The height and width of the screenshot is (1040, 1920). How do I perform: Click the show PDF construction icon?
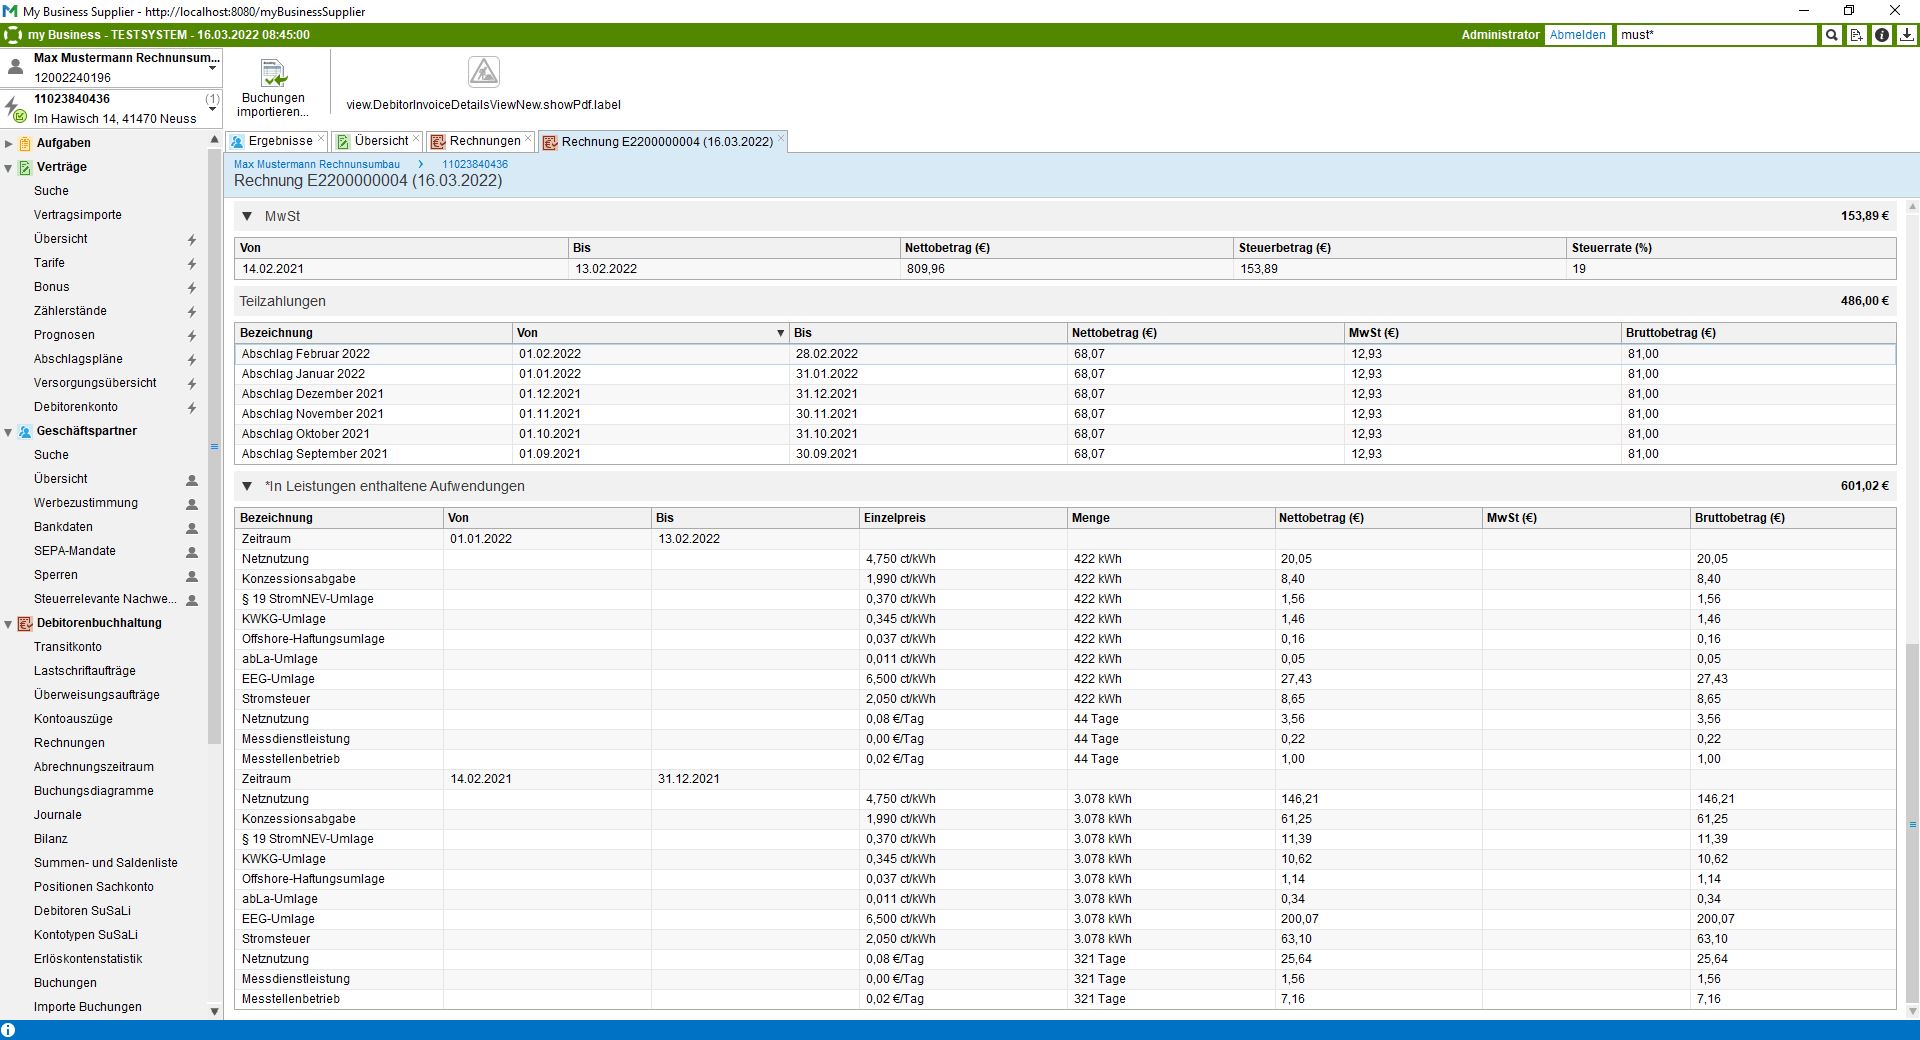point(483,72)
